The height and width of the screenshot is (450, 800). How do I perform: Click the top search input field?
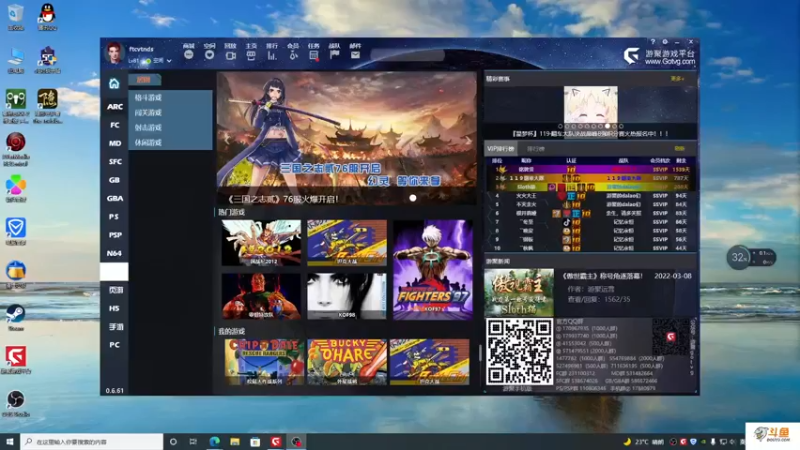[x=408, y=55]
